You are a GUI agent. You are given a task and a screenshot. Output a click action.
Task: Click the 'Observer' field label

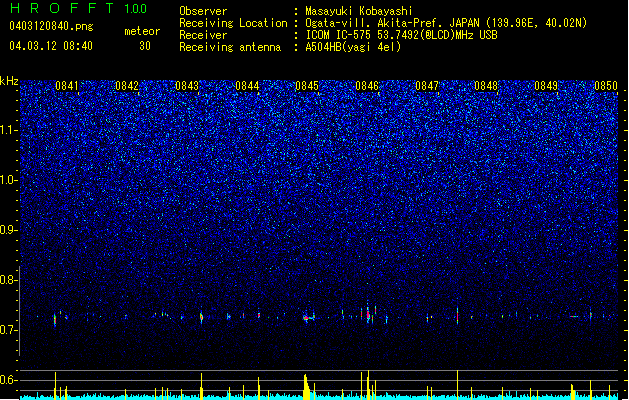tap(203, 11)
